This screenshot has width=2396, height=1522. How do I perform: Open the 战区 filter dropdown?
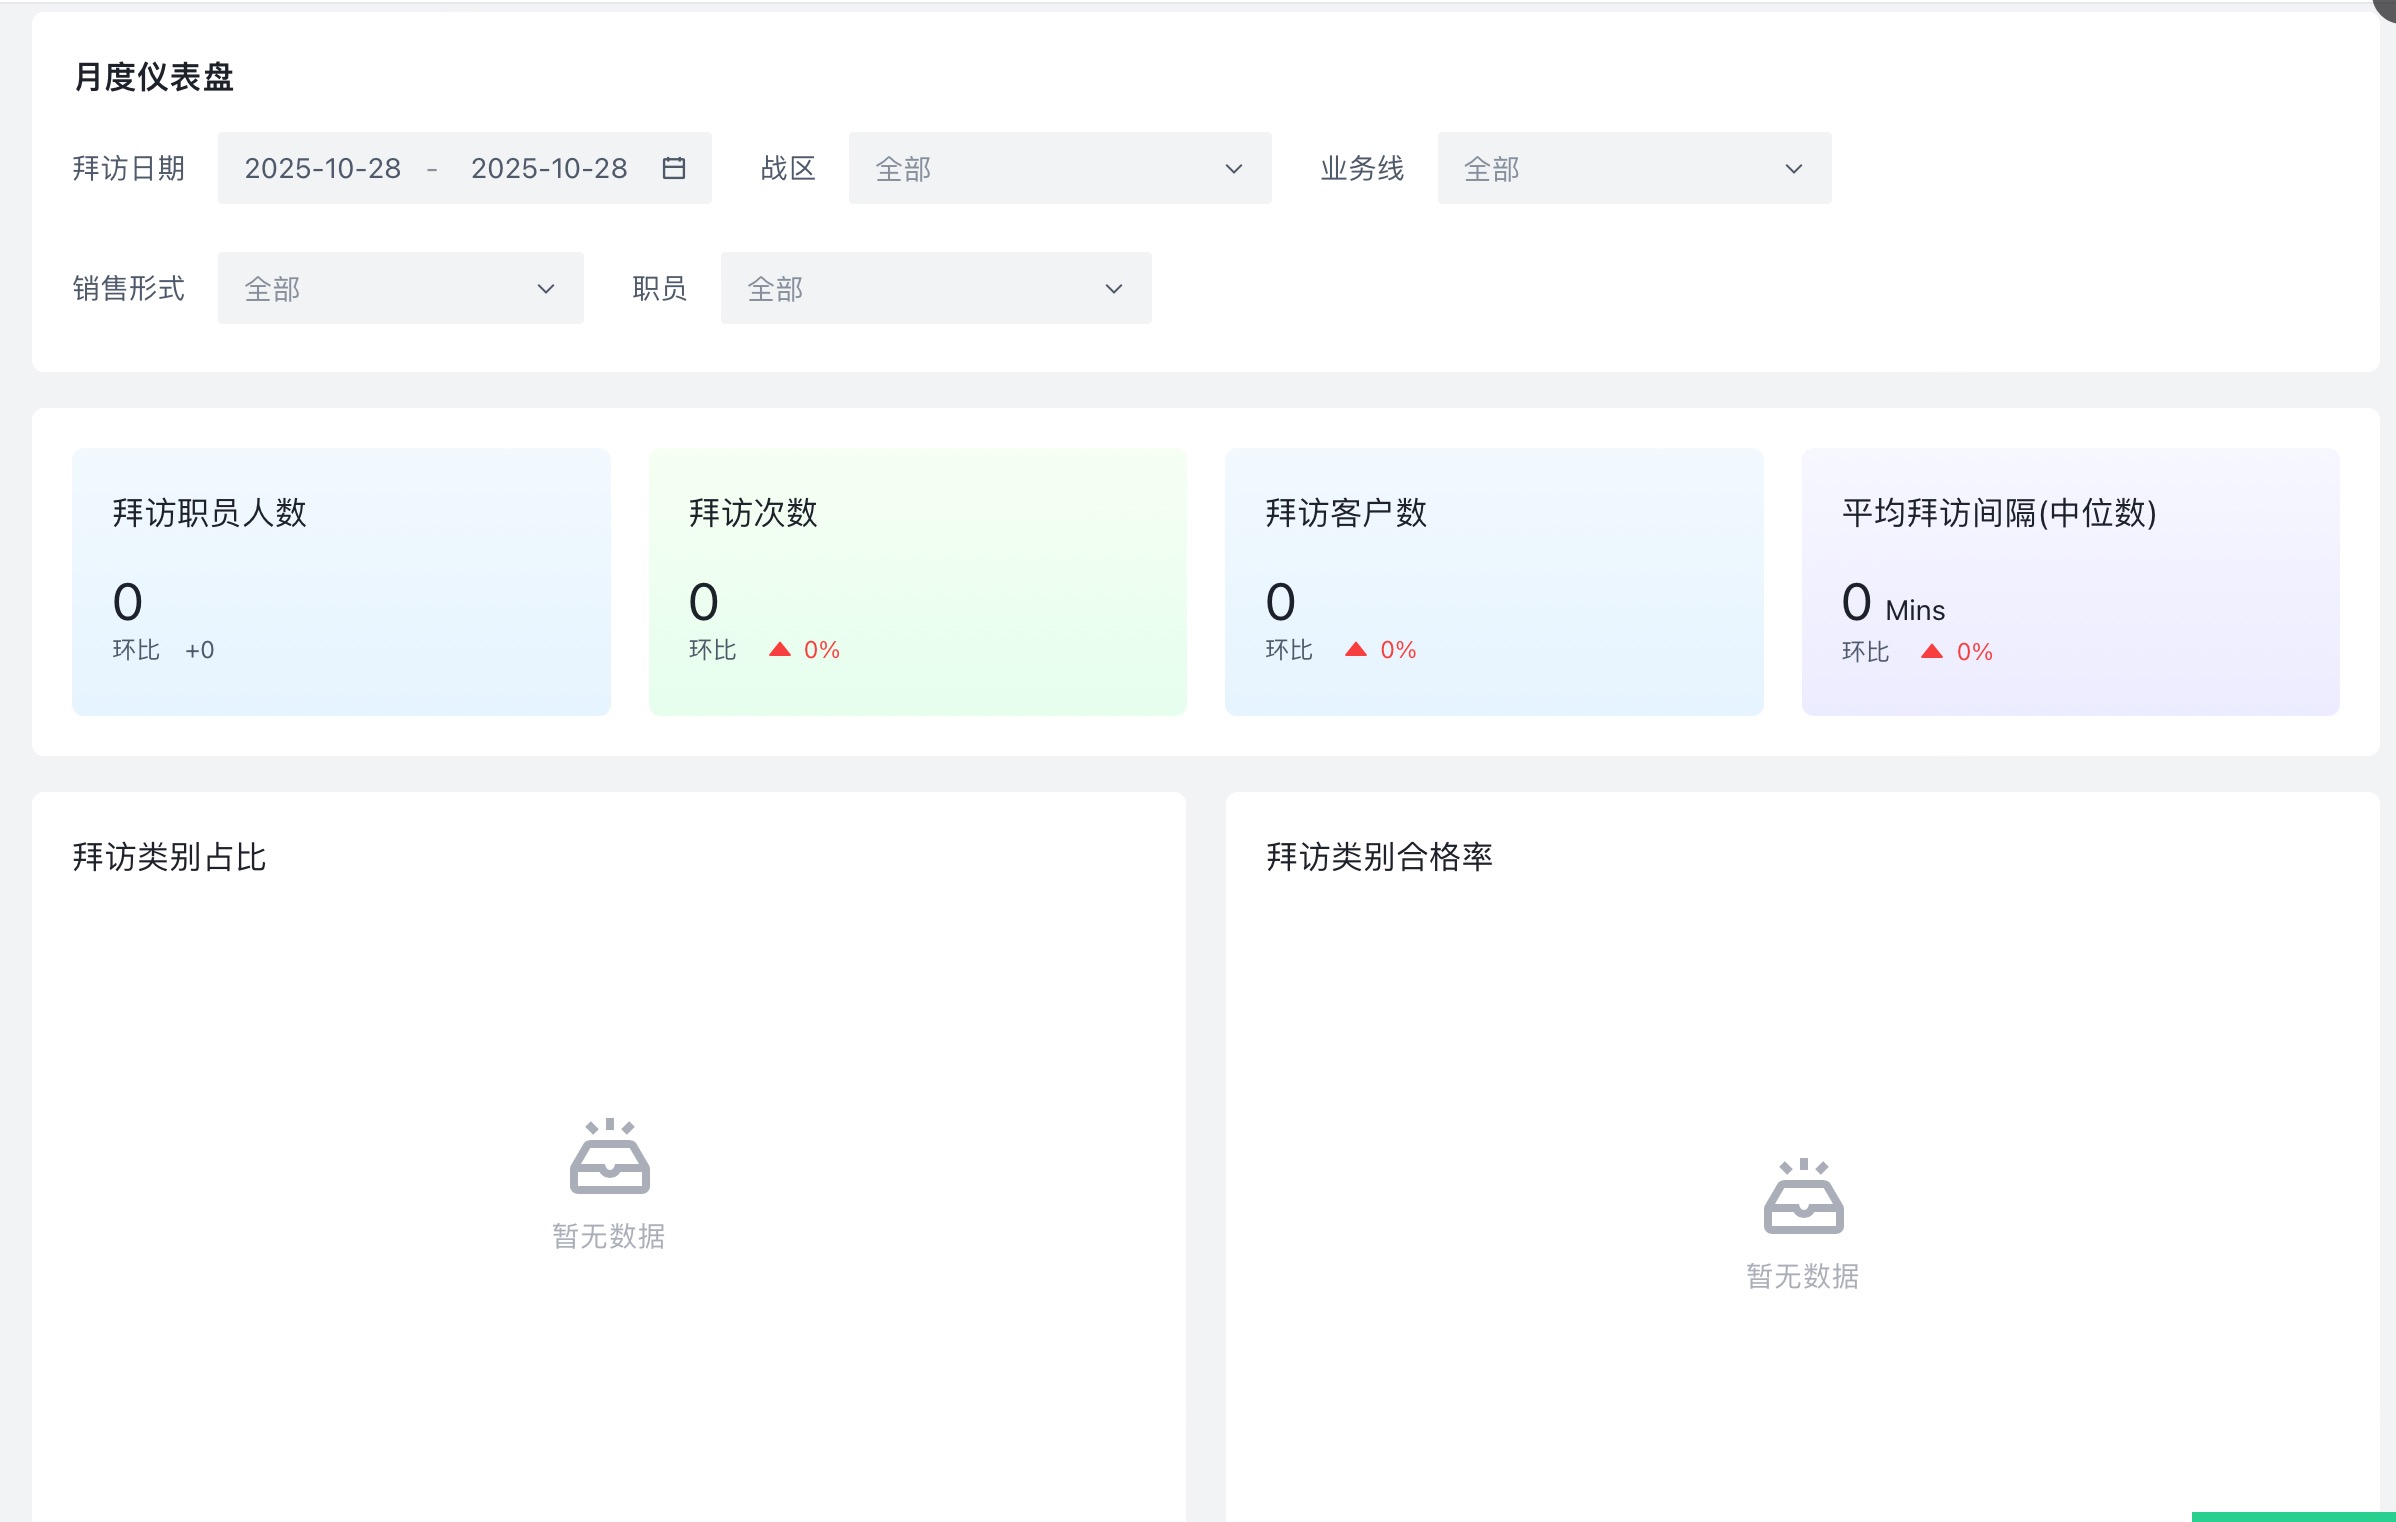coord(1058,168)
